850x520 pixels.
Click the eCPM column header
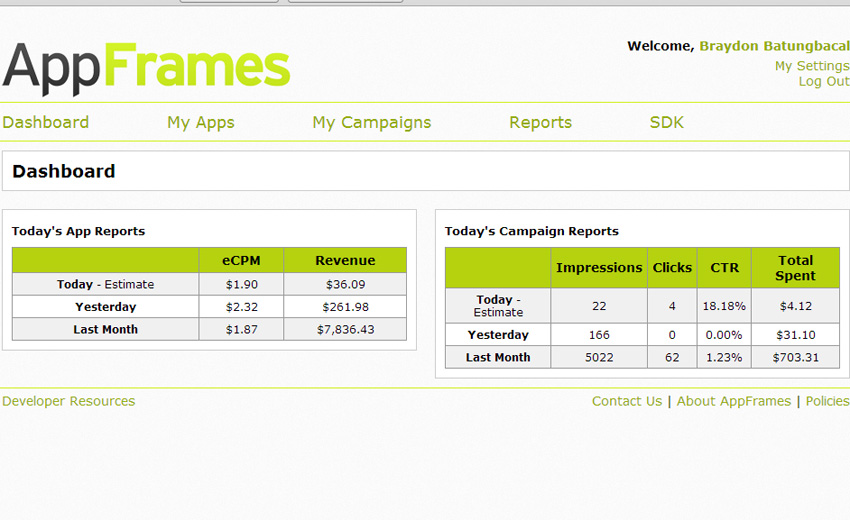(241, 260)
